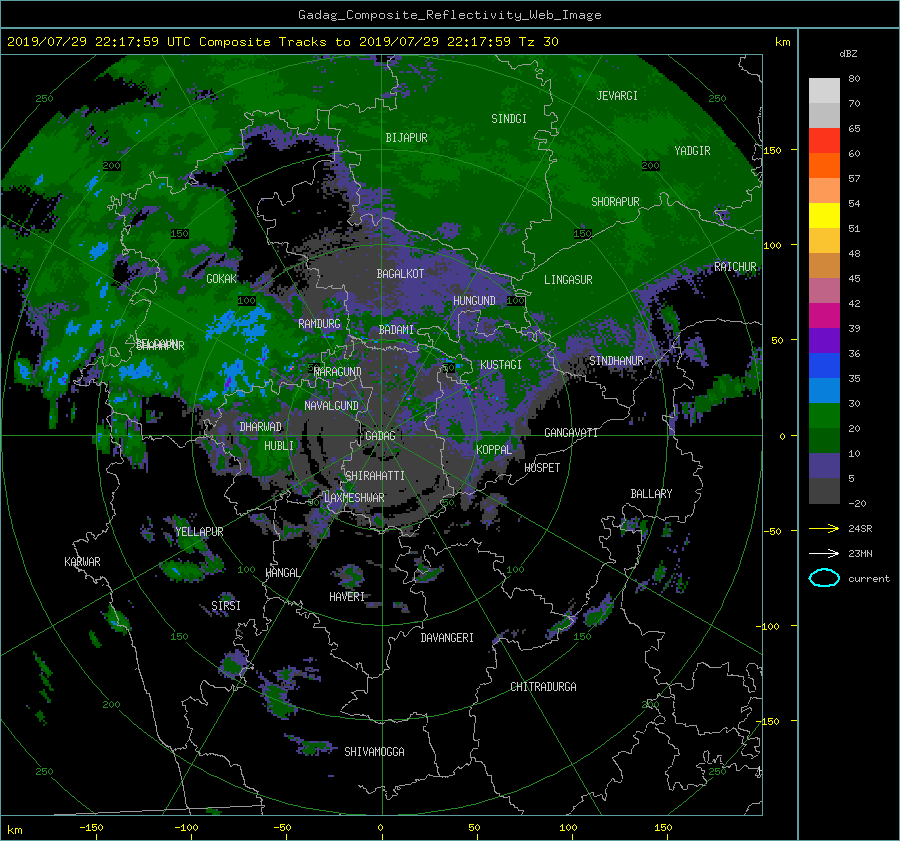Click the 'CHITRADURGA' city label

[x=544, y=687]
